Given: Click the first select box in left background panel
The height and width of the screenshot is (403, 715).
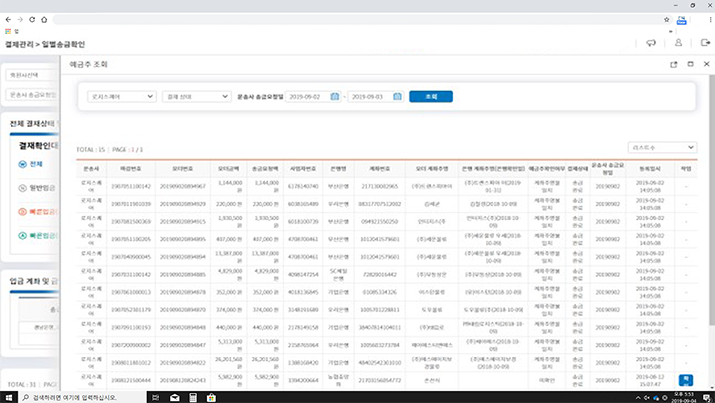Looking at the screenshot, I should [32, 75].
